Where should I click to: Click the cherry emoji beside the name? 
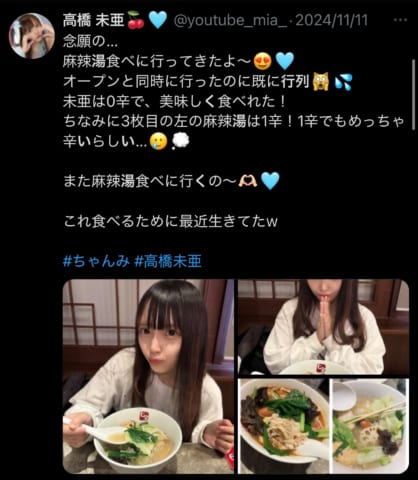136,20
